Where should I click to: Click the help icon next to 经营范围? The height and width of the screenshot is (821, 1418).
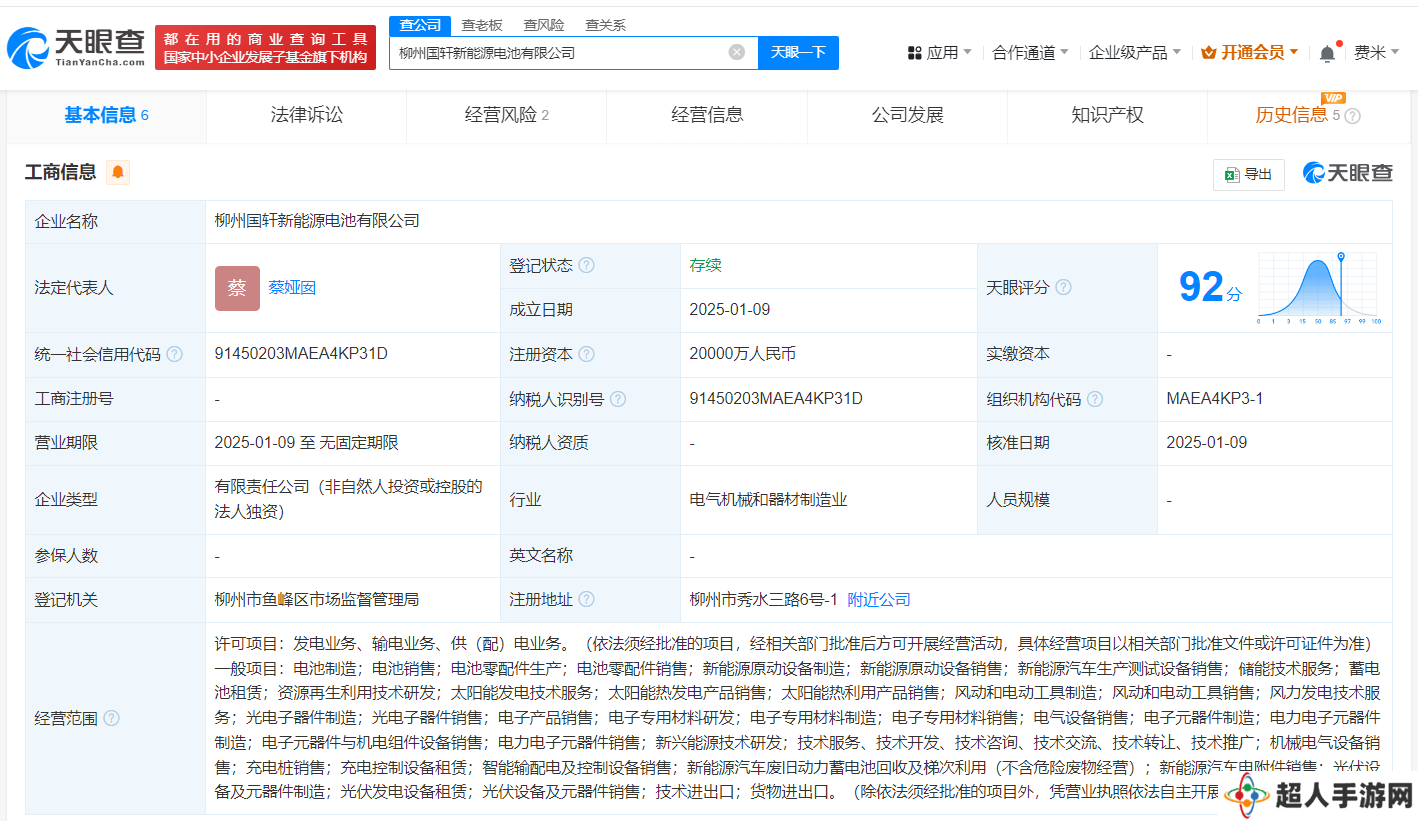pos(111,718)
